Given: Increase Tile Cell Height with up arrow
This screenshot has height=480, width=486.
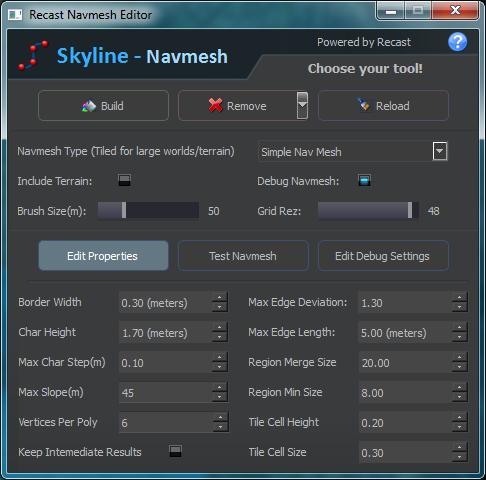Looking at the screenshot, I should pyautogui.click(x=460, y=417).
